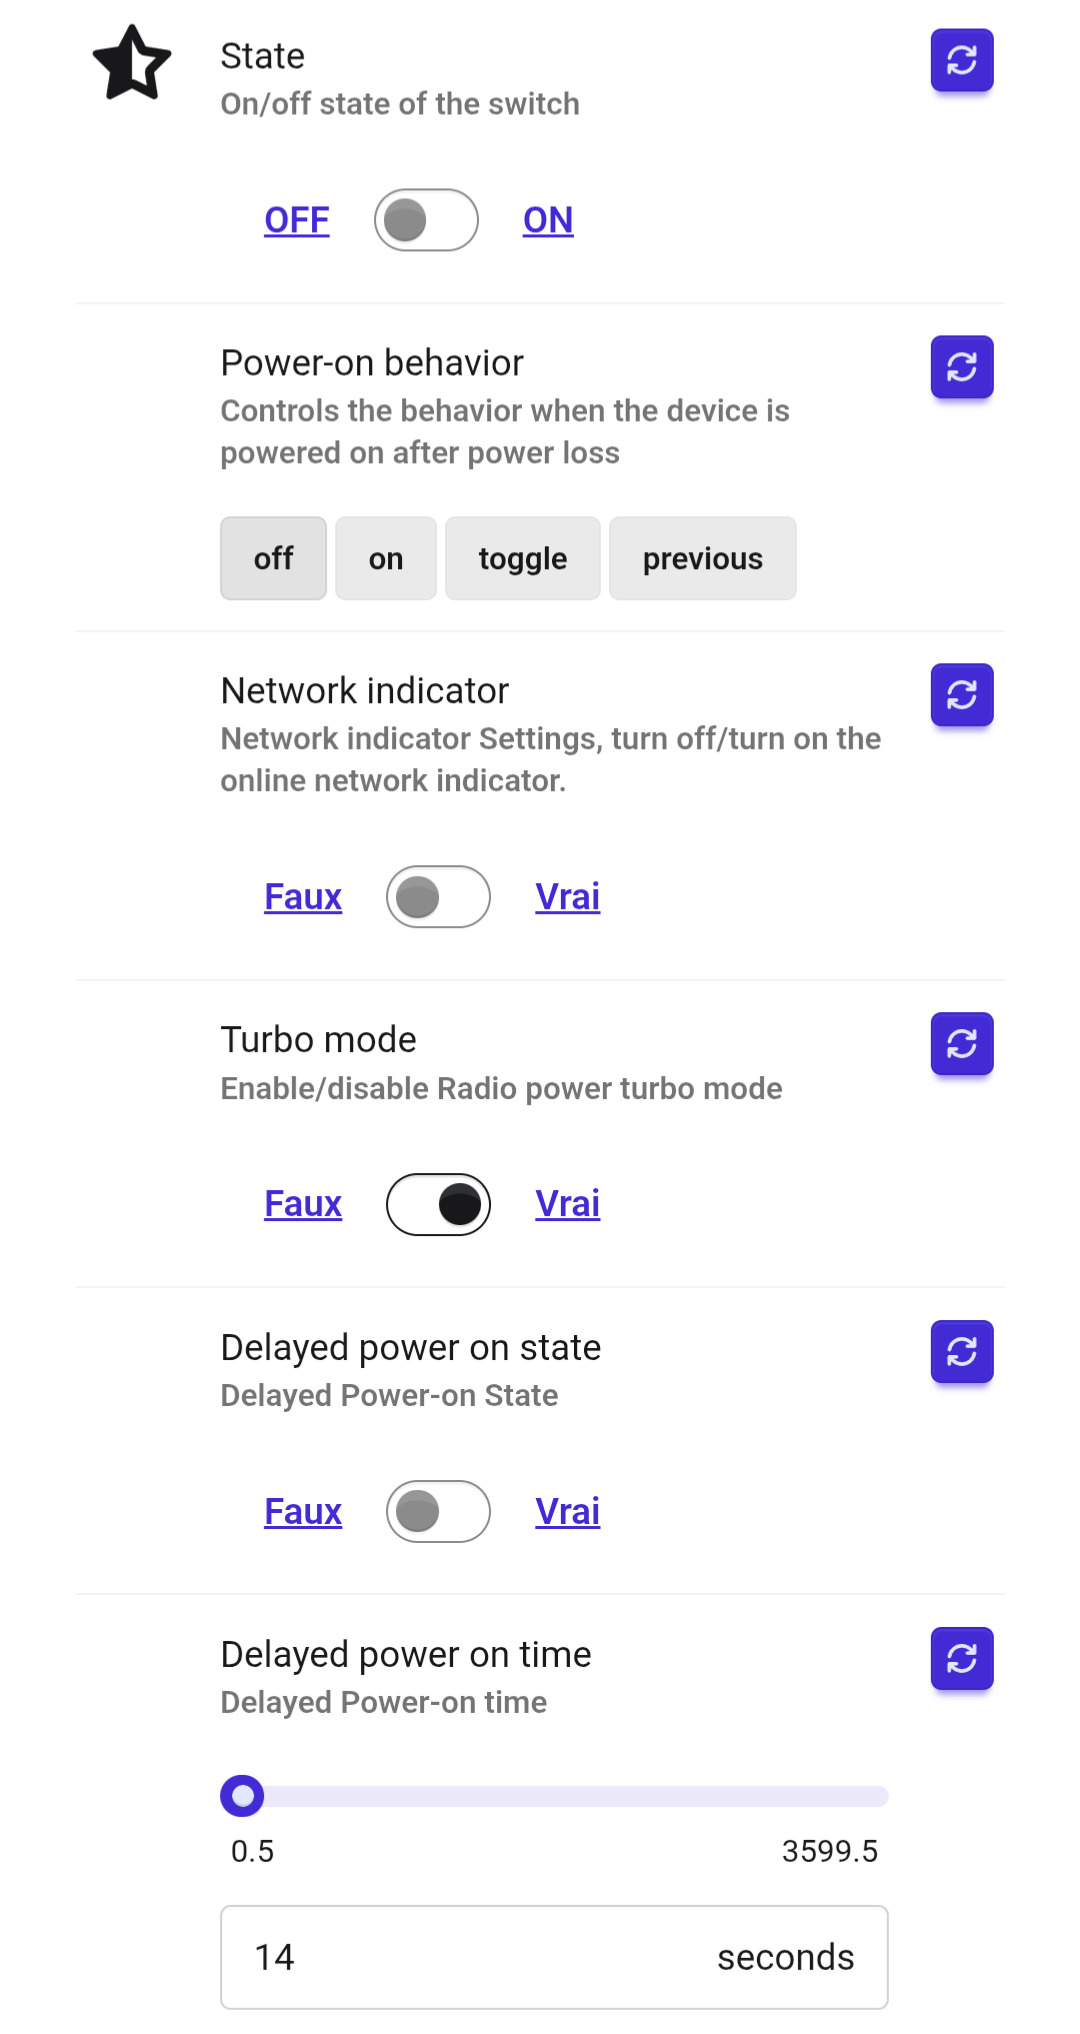This screenshot has height=2034, width=1080.
Task: Toggle the Delayed power on state switch
Action: click(438, 1511)
